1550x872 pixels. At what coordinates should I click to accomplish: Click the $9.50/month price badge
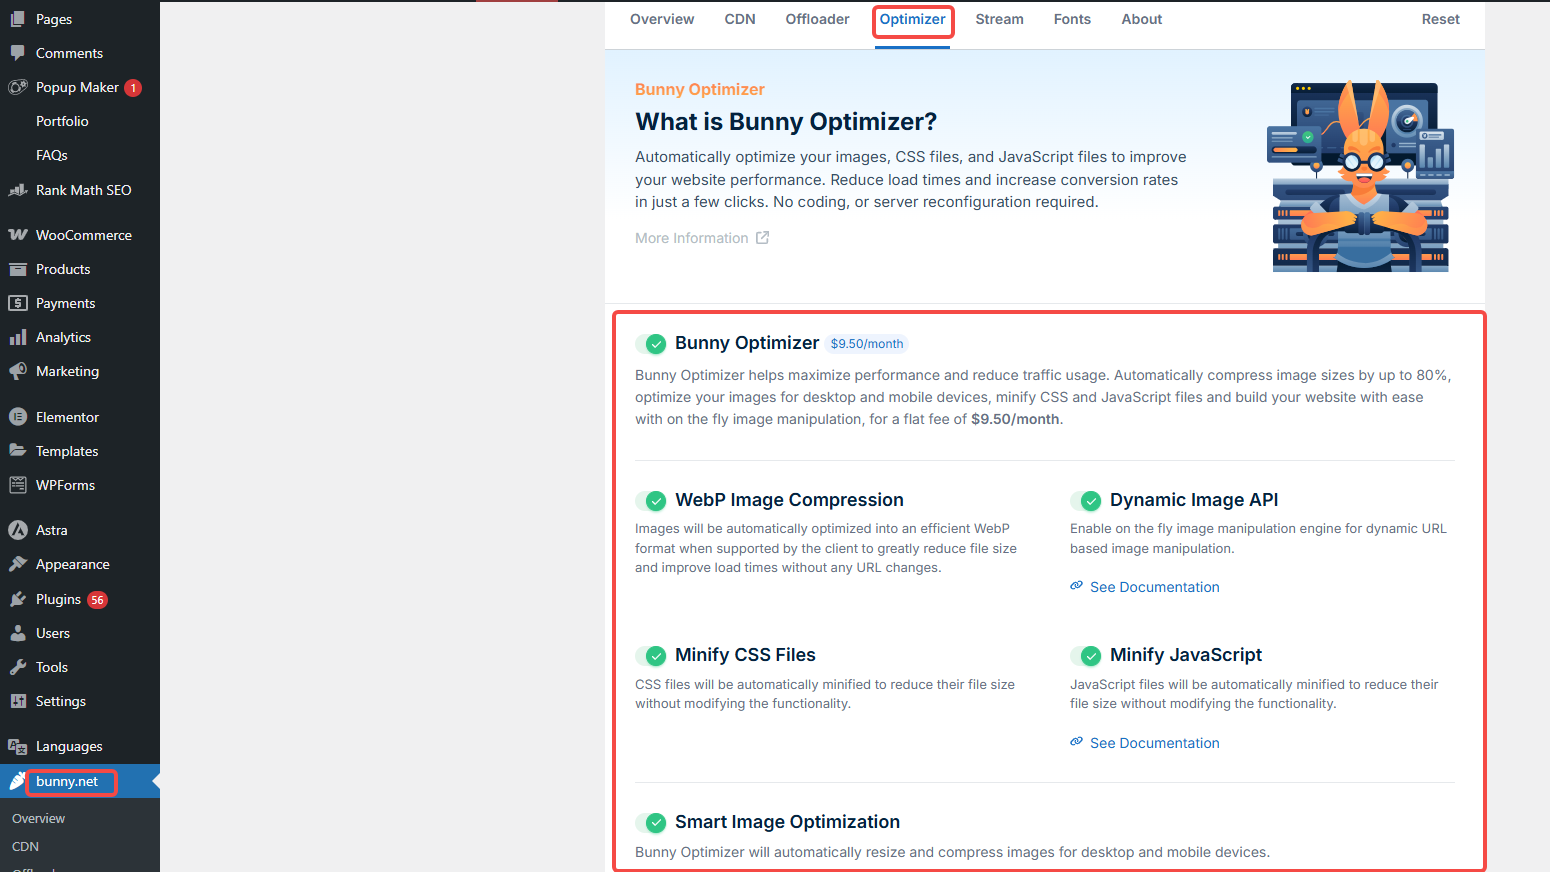coord(866,343)
